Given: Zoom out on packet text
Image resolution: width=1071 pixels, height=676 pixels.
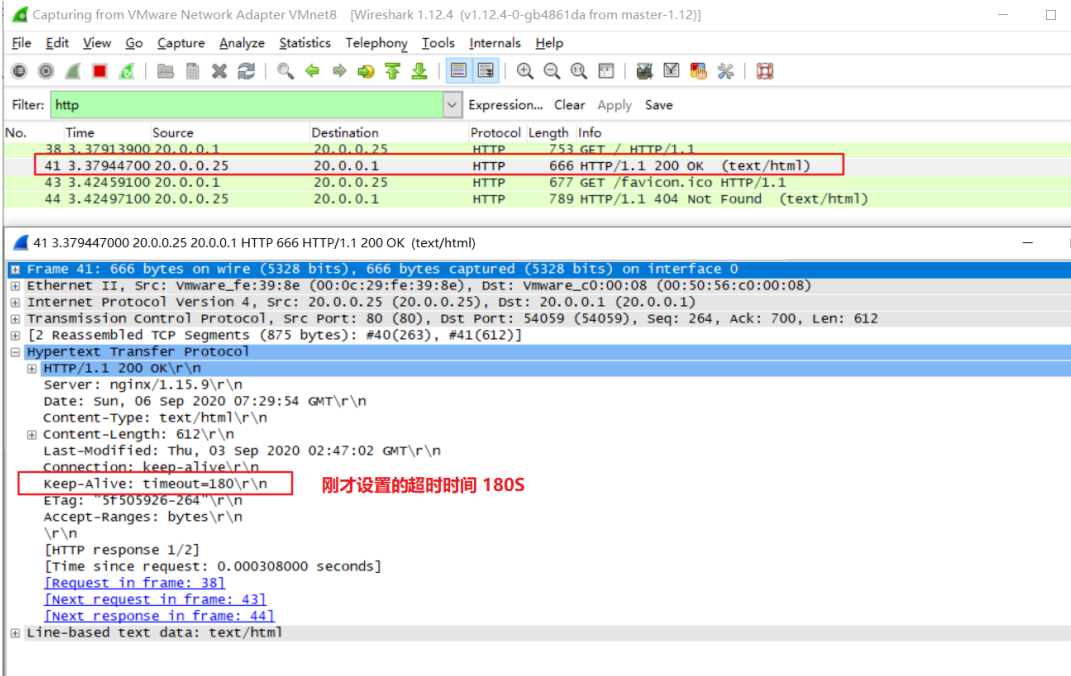Looking at the screenshot, I should (552, 71).
